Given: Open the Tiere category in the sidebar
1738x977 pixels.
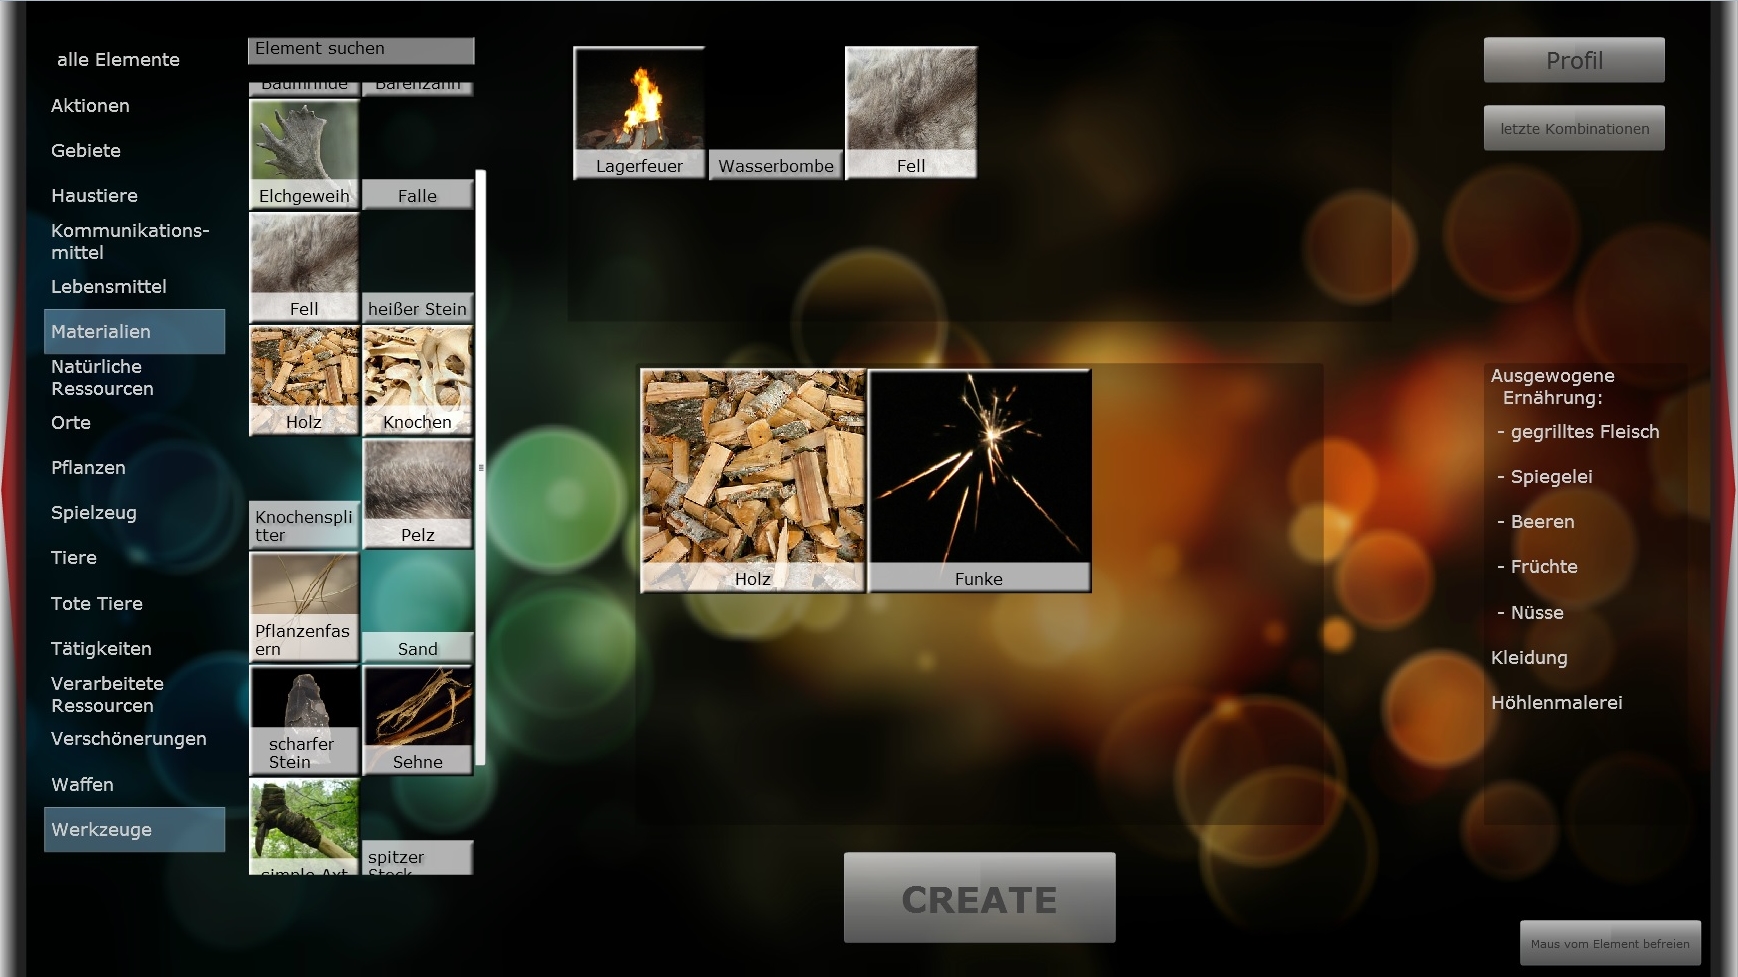Looking at the screenshot, I should tap(73, 557).
